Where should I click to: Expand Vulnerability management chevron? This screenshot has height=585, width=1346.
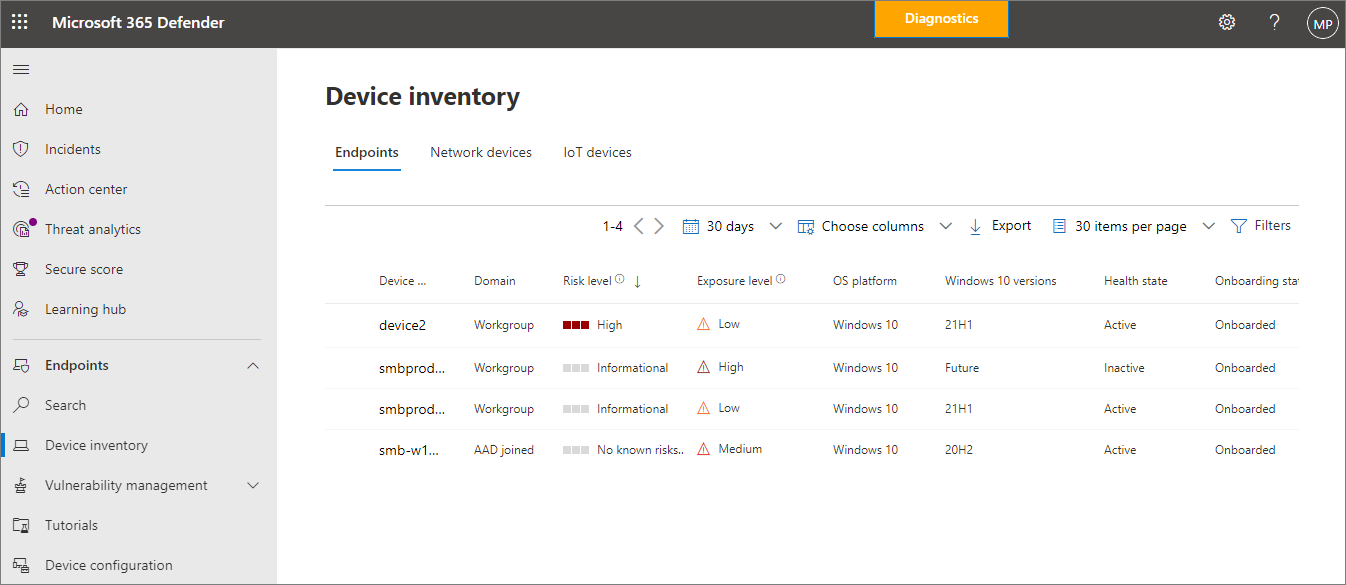(x=253, y=486)
